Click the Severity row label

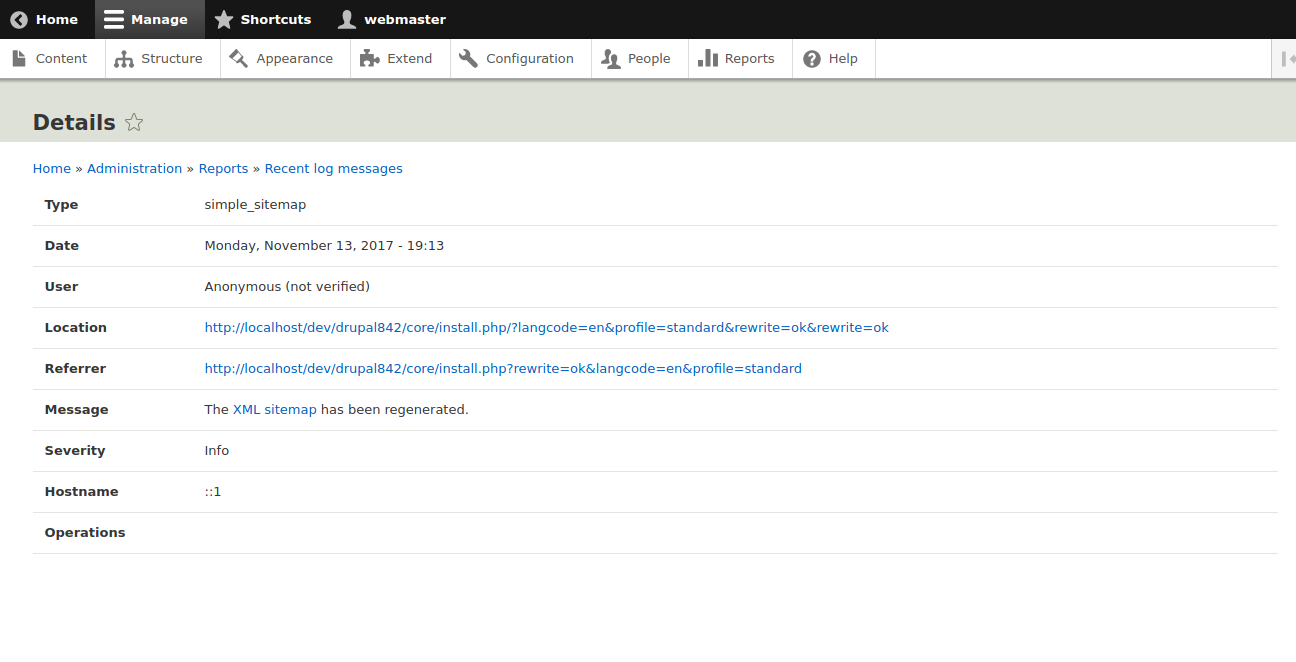pos(75,451)
